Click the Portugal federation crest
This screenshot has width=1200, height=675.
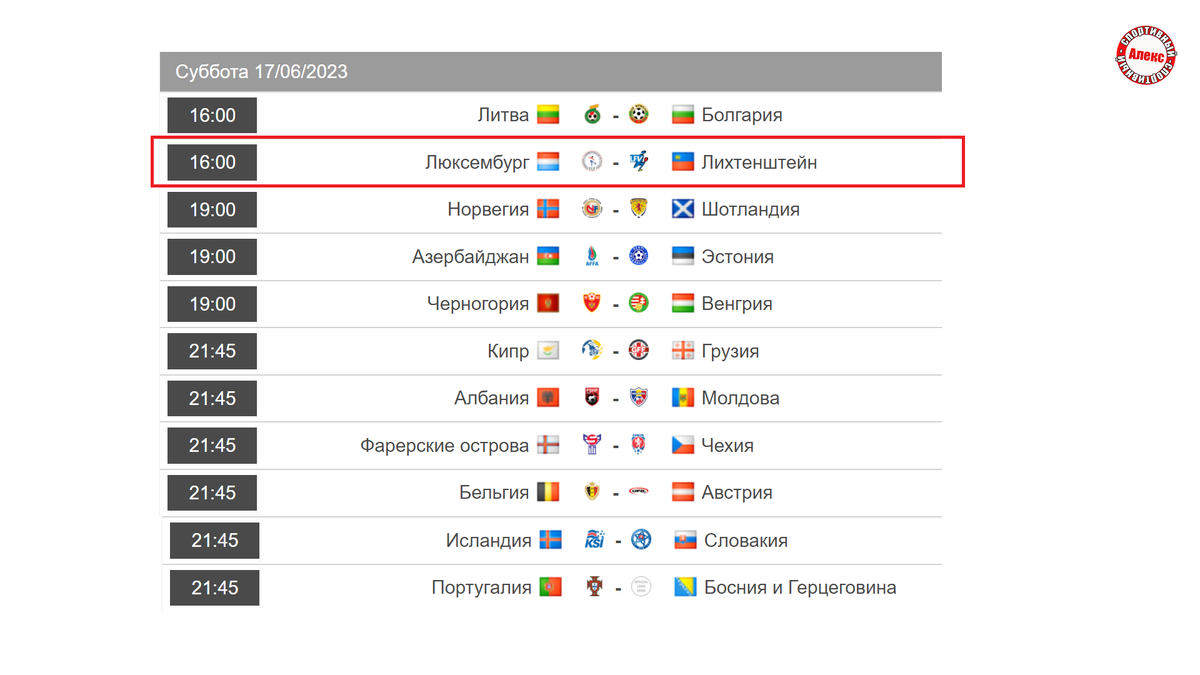pos(594,587)
